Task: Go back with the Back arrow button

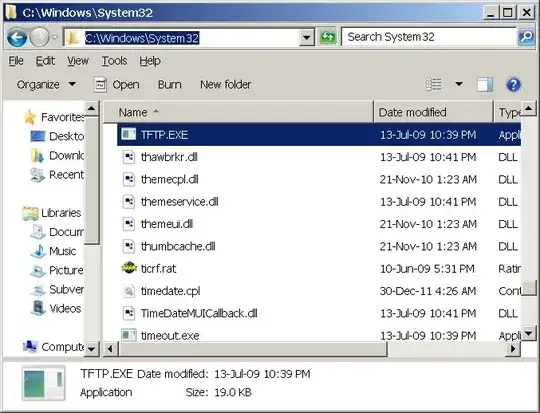Action: tap(17, 37)
